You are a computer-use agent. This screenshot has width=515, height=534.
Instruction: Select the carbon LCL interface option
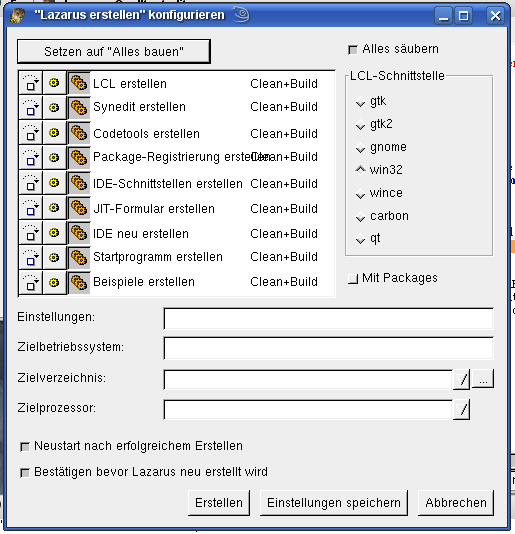360,217
